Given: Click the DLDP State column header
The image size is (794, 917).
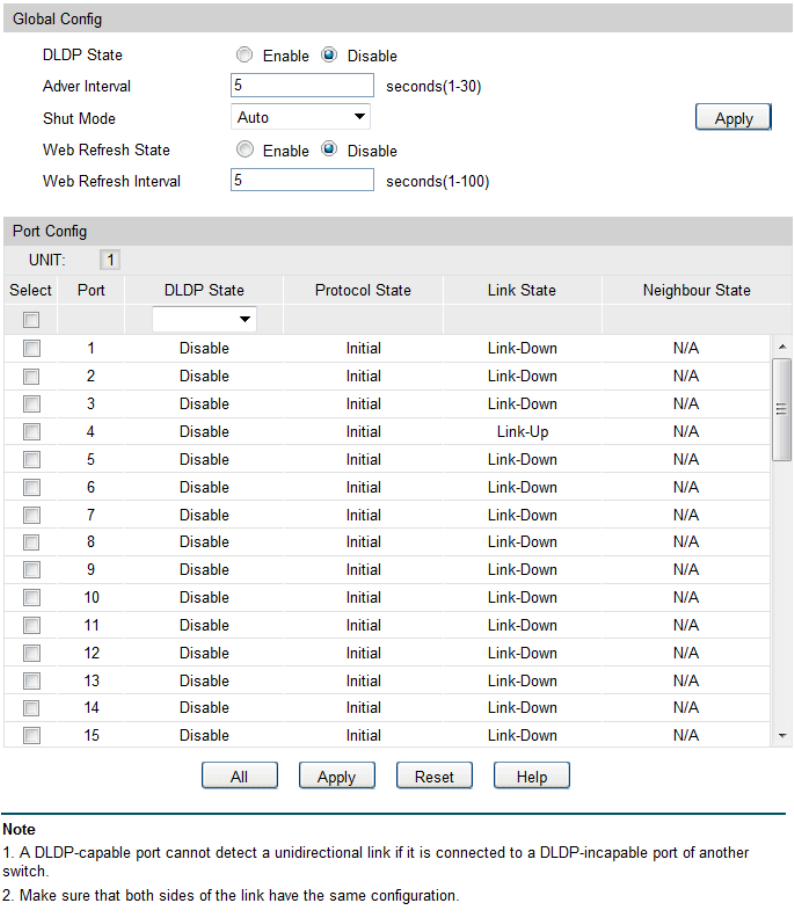Looking at the screenshot, I should point(204,290).
